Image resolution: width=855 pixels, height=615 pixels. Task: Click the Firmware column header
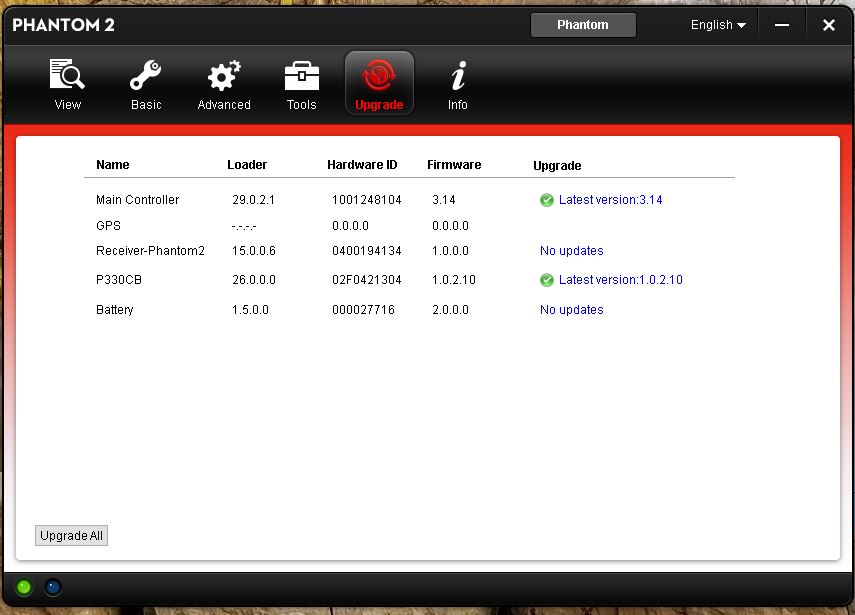(x=454, y=165)
